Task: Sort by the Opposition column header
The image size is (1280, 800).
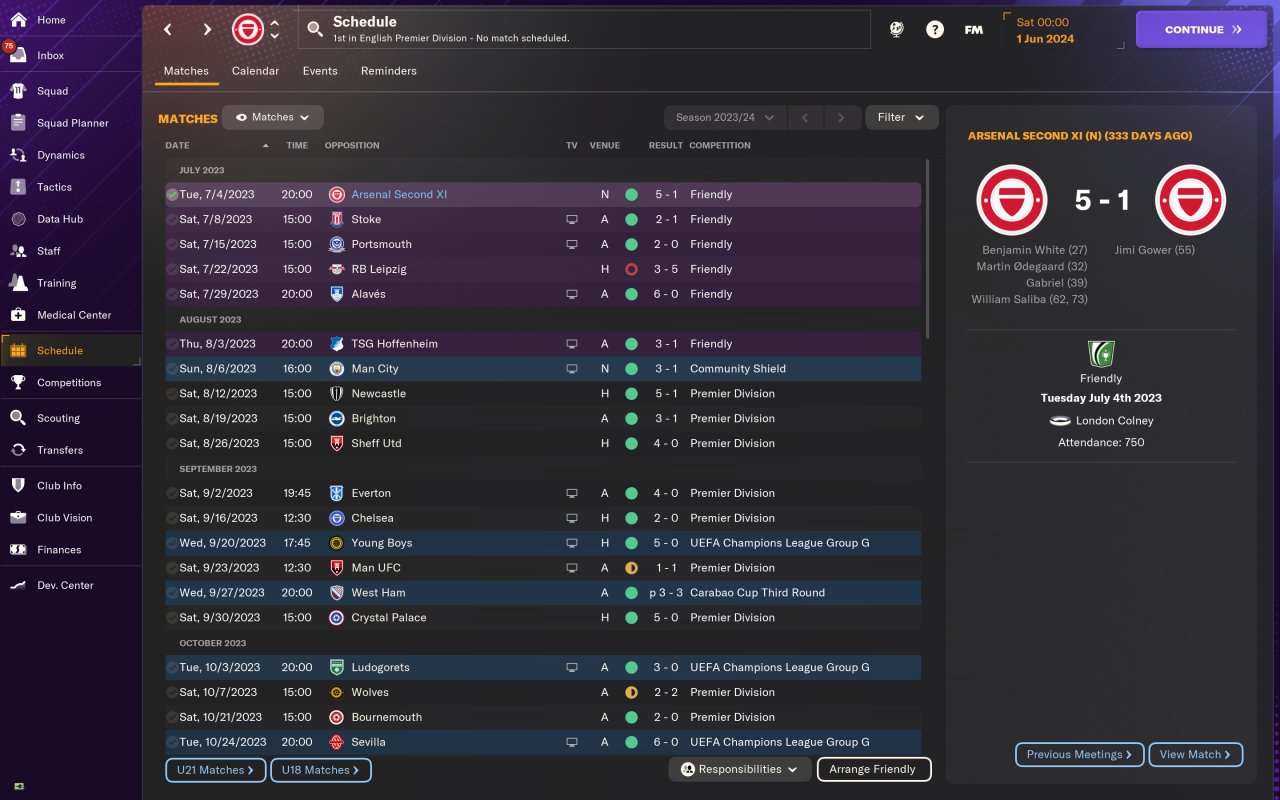Action: [352, 145]
